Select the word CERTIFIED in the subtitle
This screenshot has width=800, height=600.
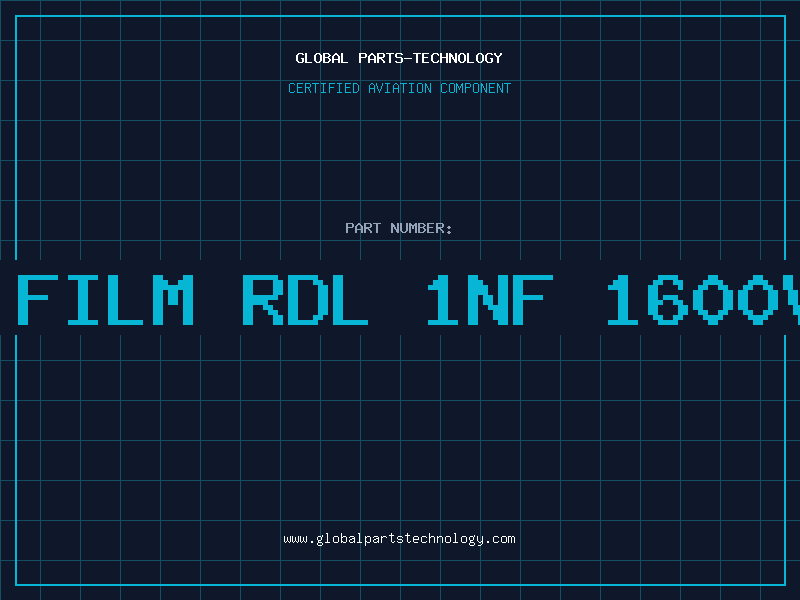(324, 88)
